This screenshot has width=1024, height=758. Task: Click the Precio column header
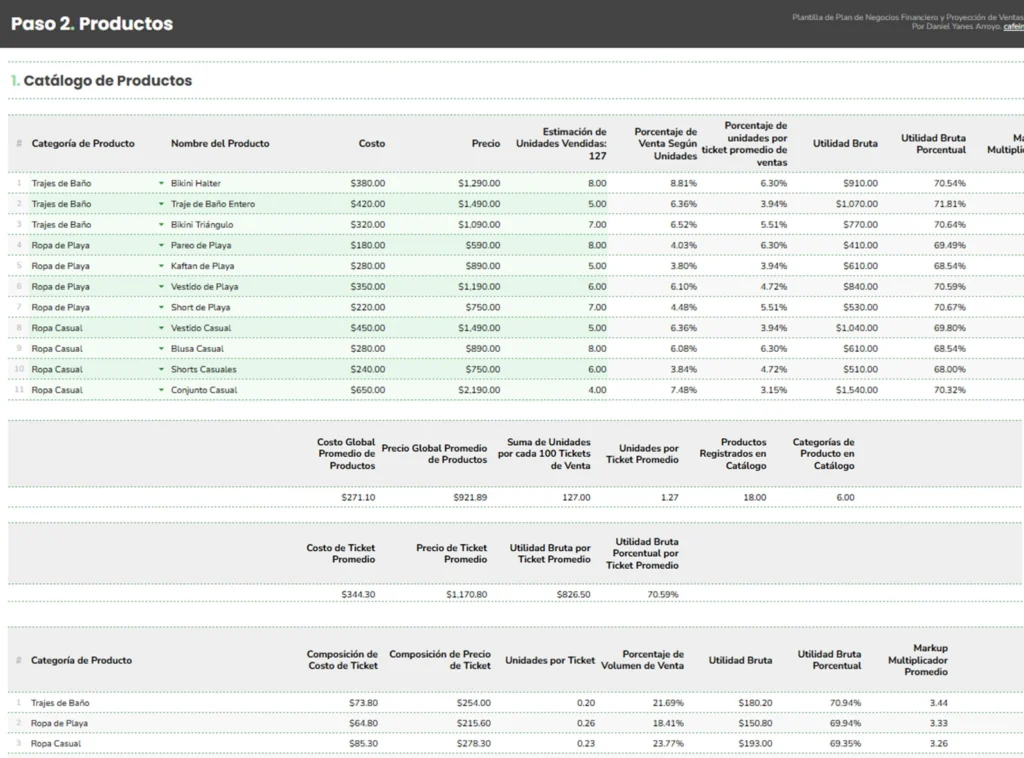tap(487, 144)
